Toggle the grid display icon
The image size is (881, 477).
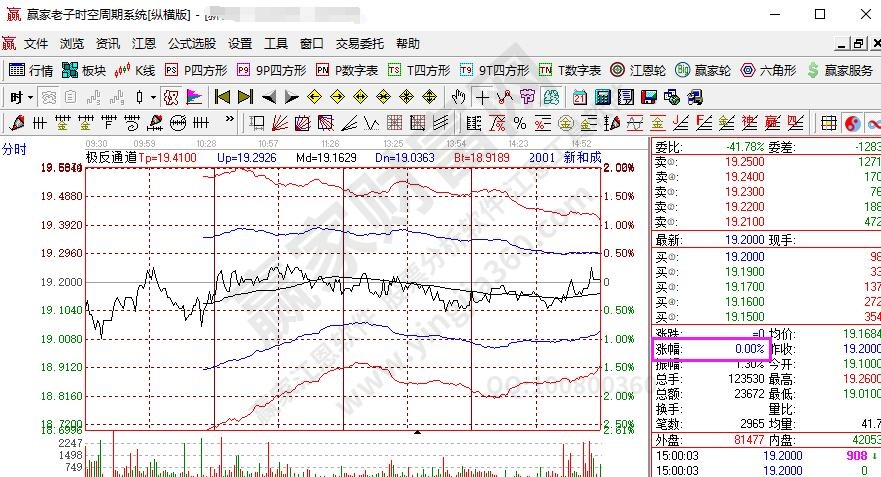pos(828,123)
